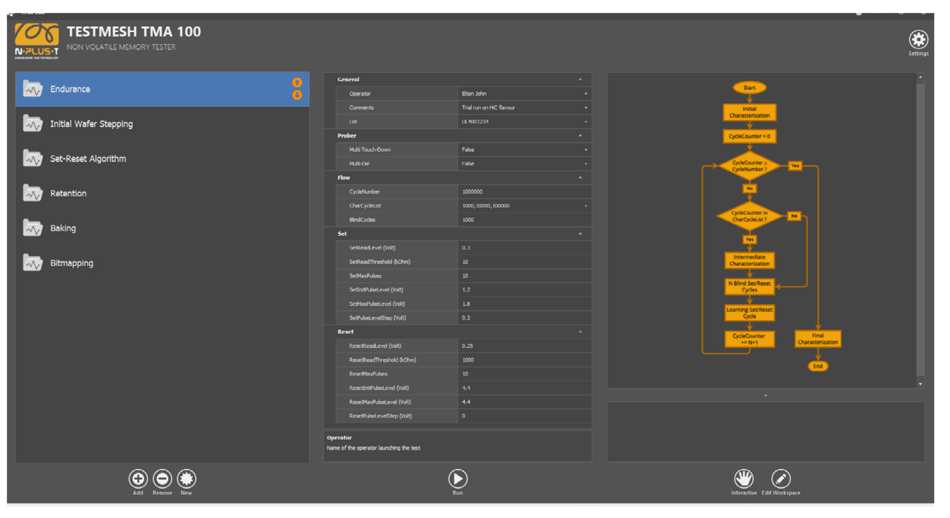The image size is (950, 518).
Task: Open the Settings gear icon
Action: tap(918, 39)
